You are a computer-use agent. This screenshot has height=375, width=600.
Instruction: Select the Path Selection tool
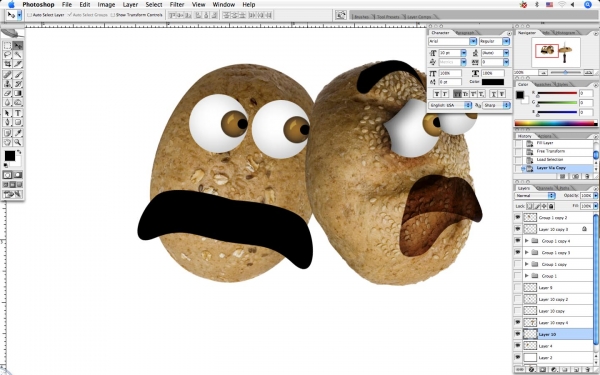coord(7,113)
